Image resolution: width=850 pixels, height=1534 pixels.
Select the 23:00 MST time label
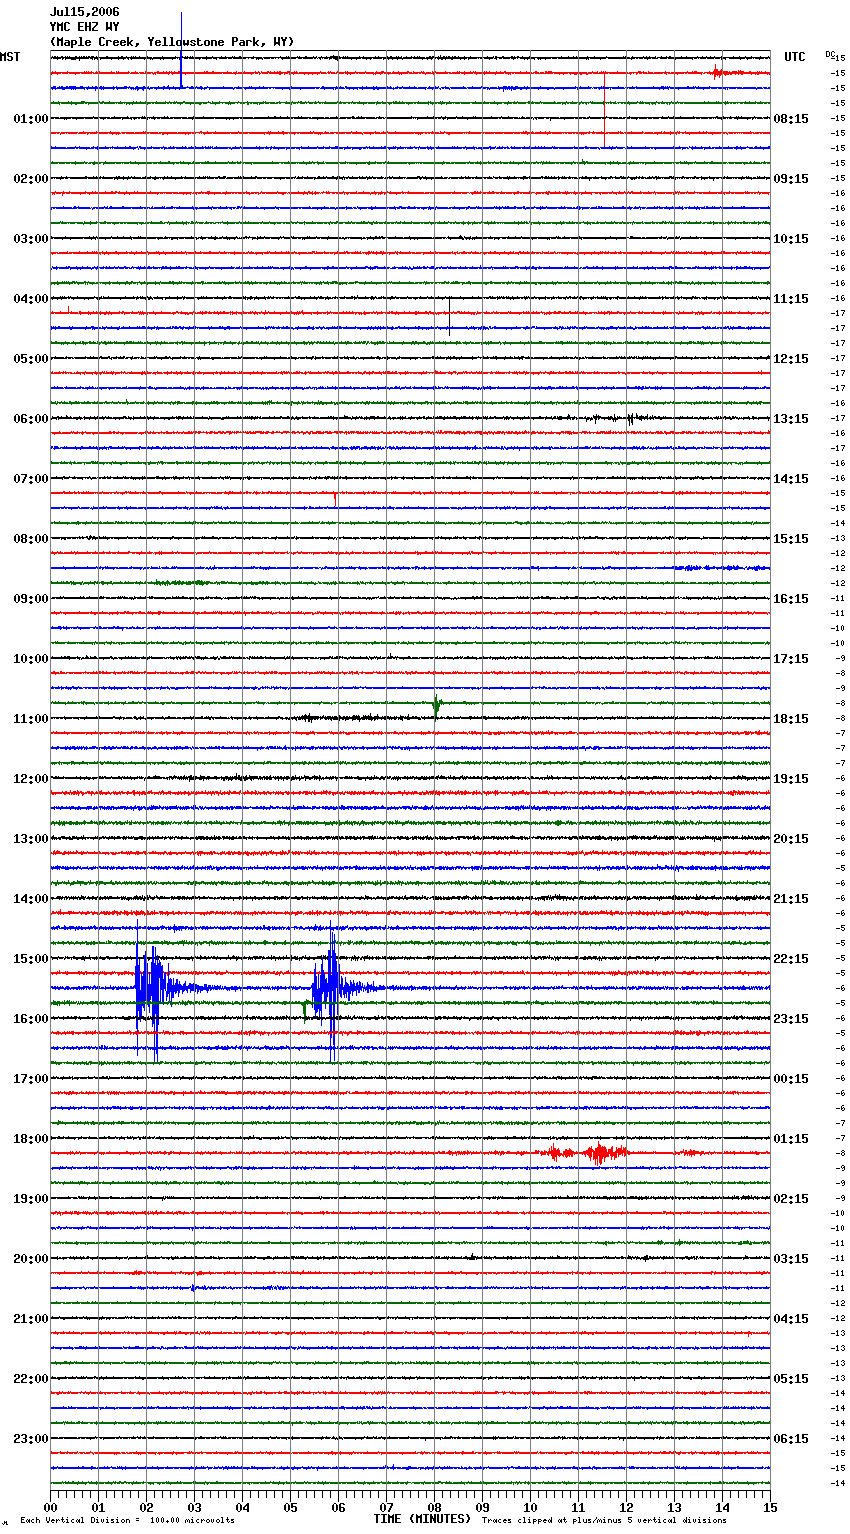pos(31,1439)
